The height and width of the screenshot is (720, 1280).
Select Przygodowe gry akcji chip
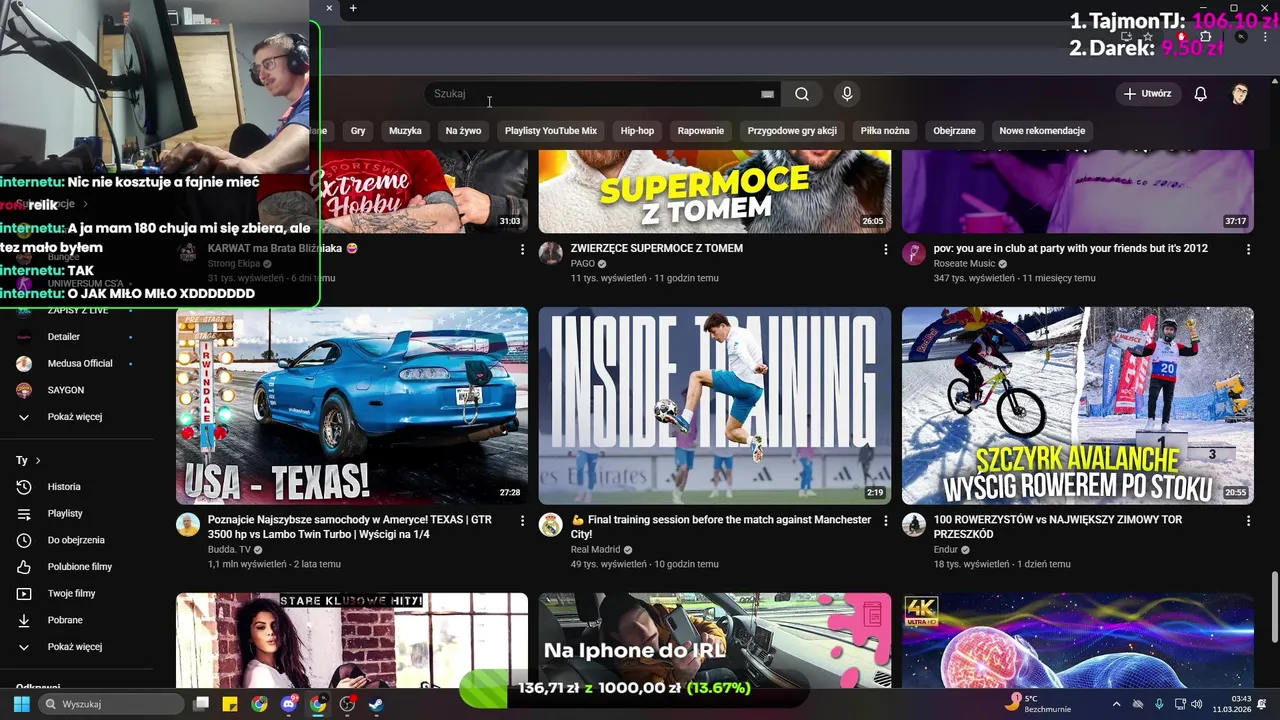point(792,131)
